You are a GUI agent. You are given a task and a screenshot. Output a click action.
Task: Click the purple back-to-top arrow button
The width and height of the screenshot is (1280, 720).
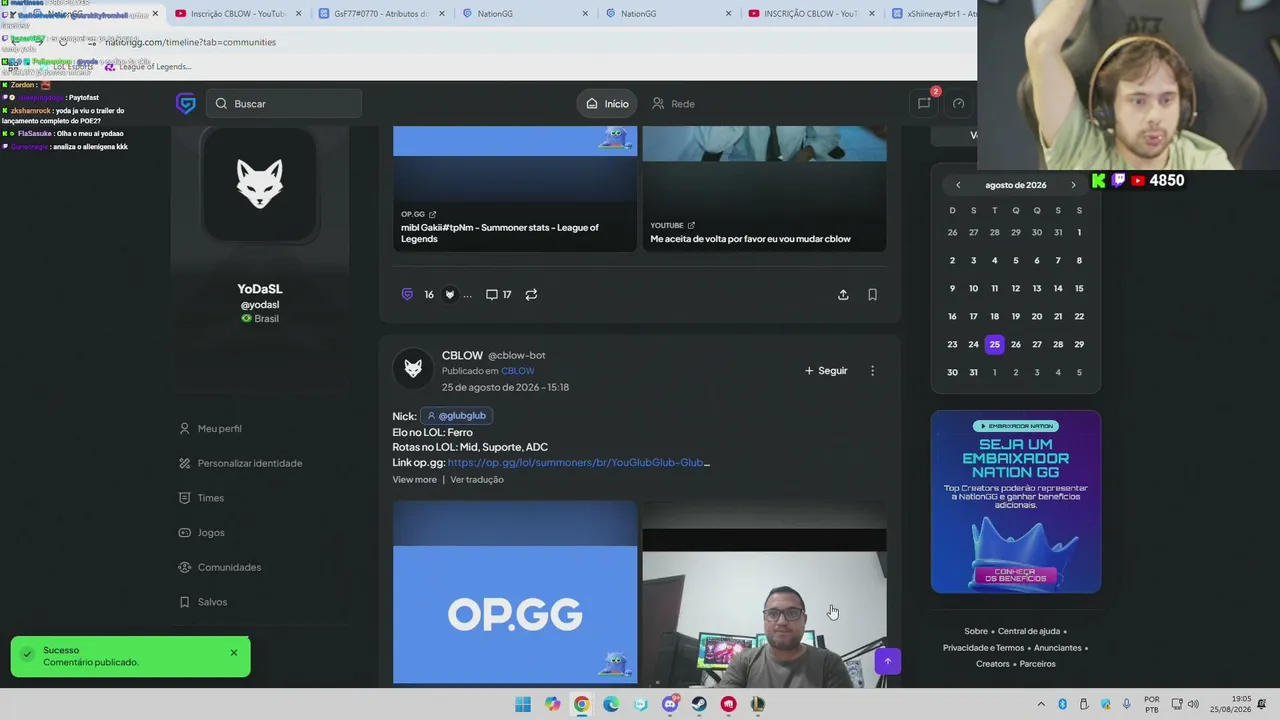[x=887, y=661]
